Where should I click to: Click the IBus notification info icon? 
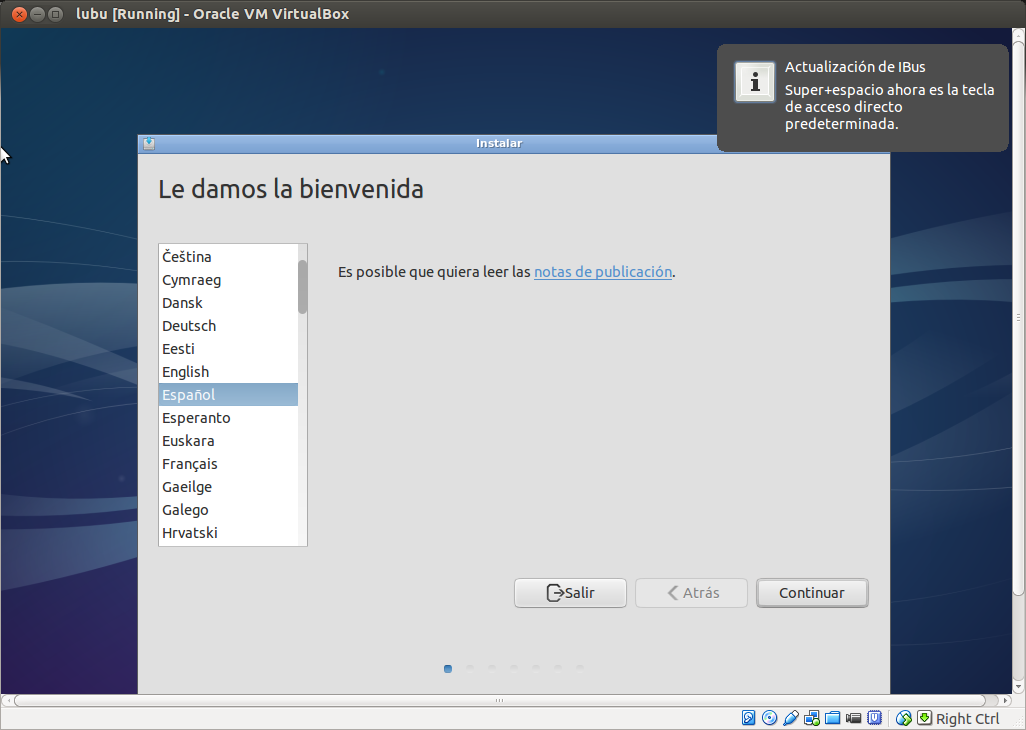pos(755,82)
